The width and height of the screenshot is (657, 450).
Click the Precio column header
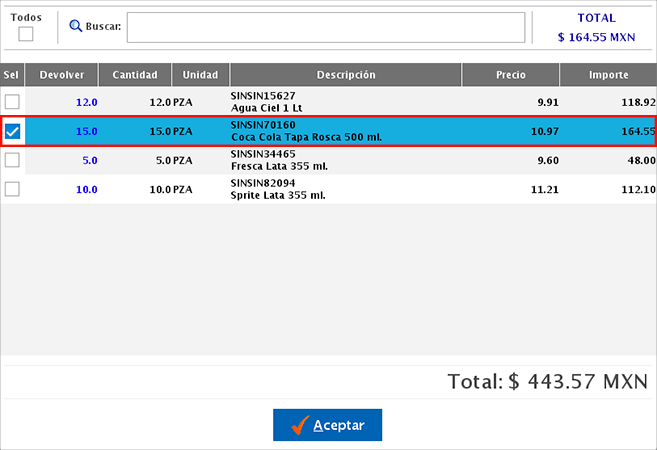coord(510,75)
